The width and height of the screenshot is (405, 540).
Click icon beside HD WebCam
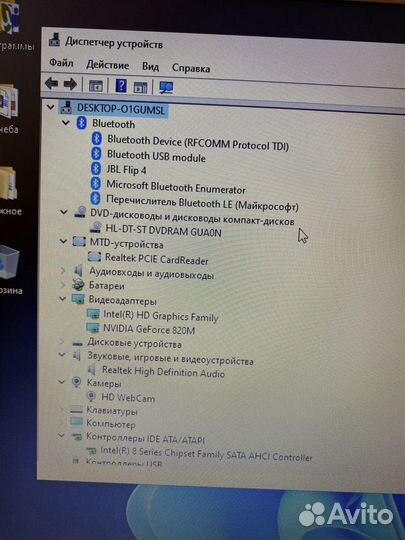click(x=91, y=396)
